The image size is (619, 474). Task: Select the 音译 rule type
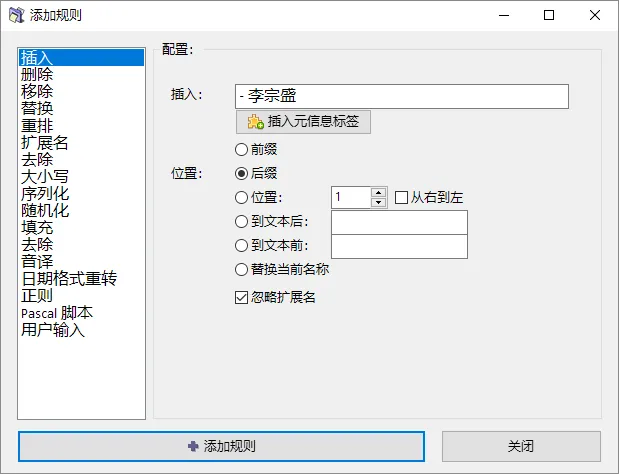(x=81, y=261)
